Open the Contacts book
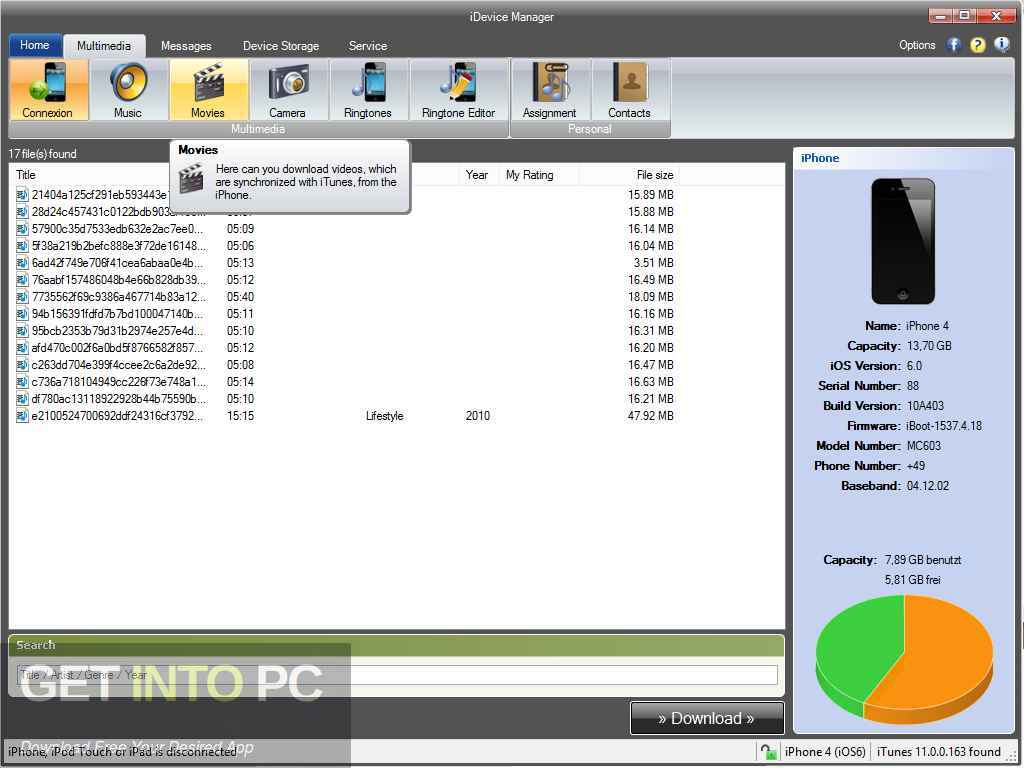Image resolution: width=1024 pixels, height=768 pixels. [x=630, y=89]
